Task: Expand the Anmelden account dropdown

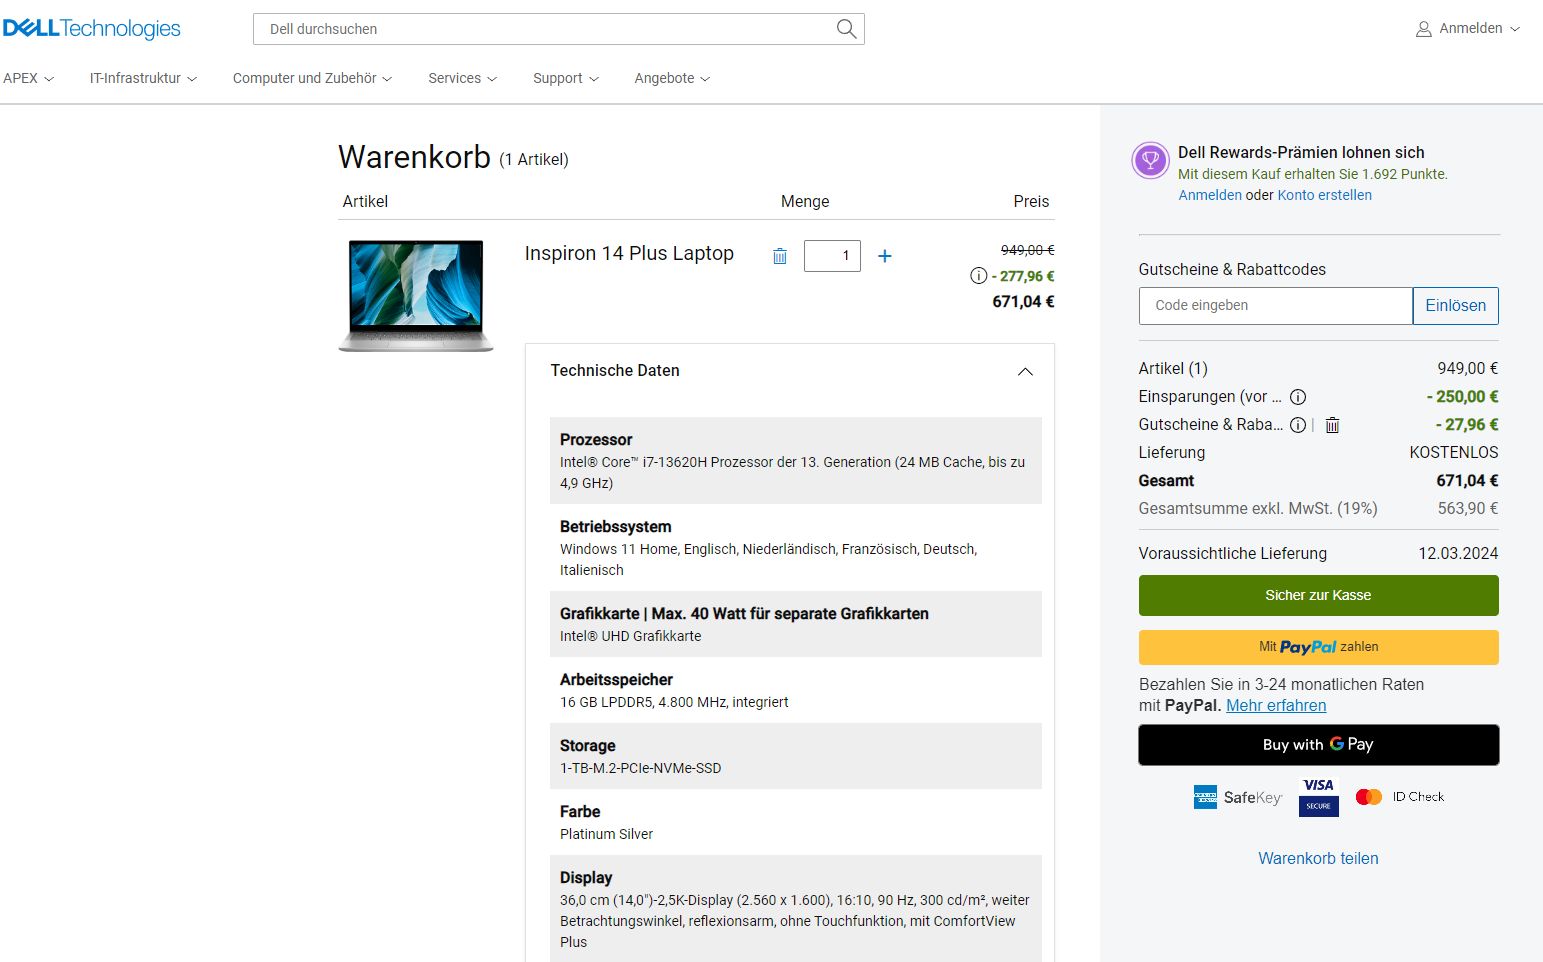Action: click(x=1468, y=29)
